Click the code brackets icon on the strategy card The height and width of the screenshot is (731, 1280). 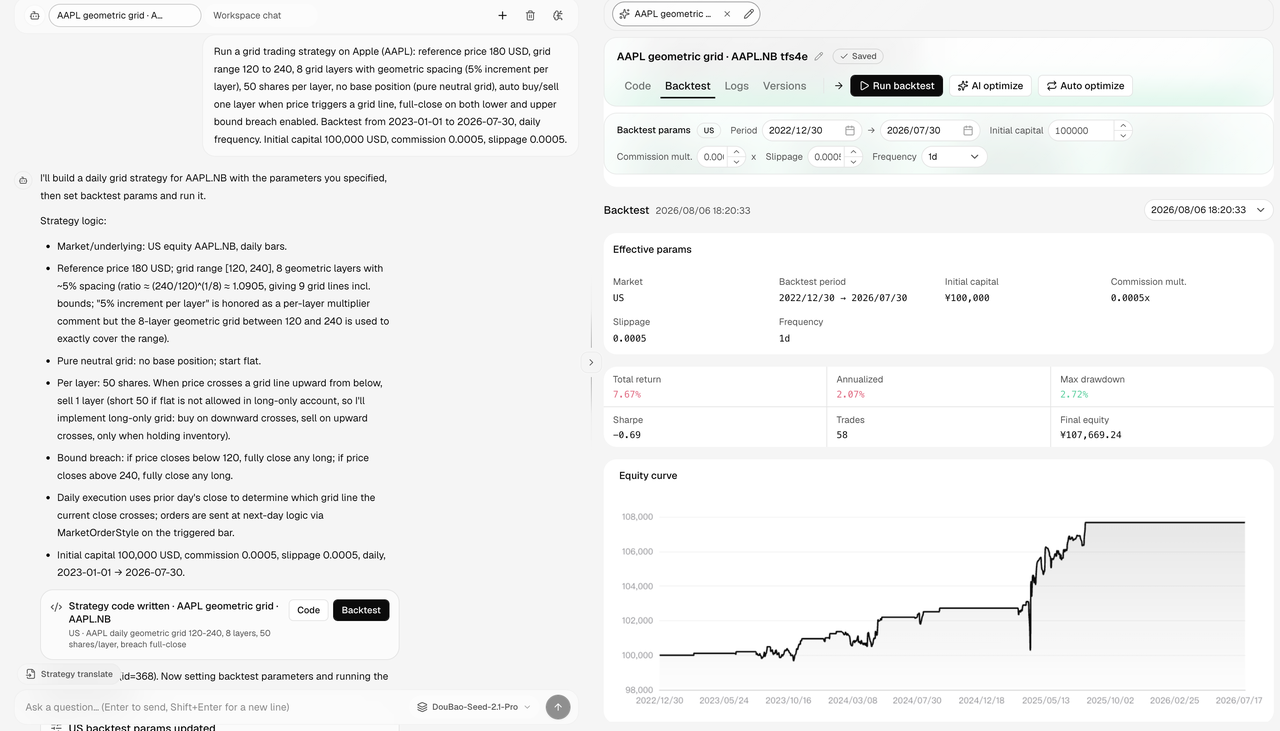pos(56,607)
